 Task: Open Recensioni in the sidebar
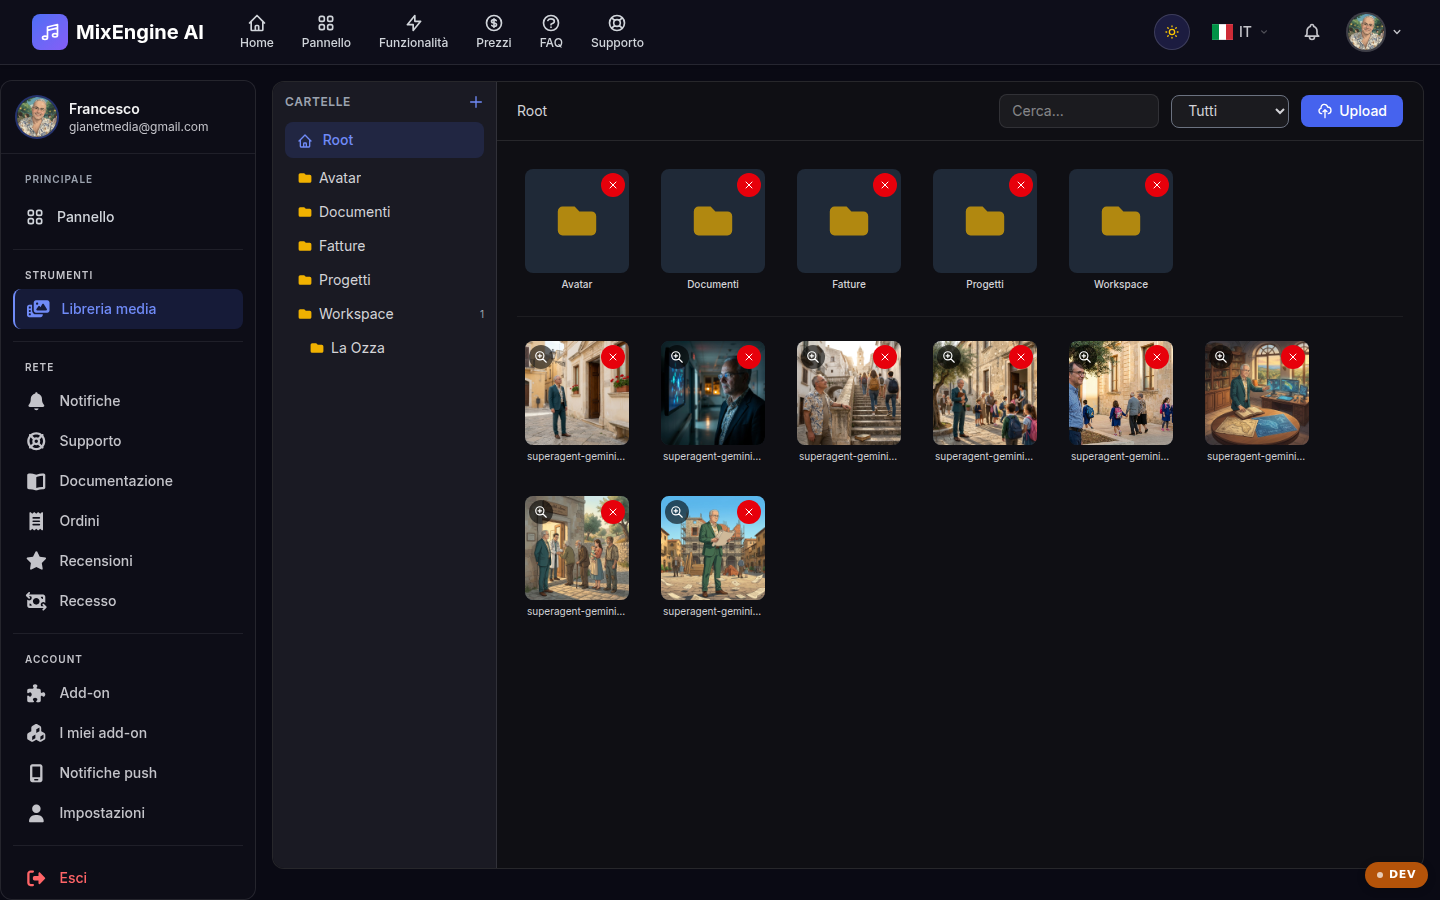point(128,561)
